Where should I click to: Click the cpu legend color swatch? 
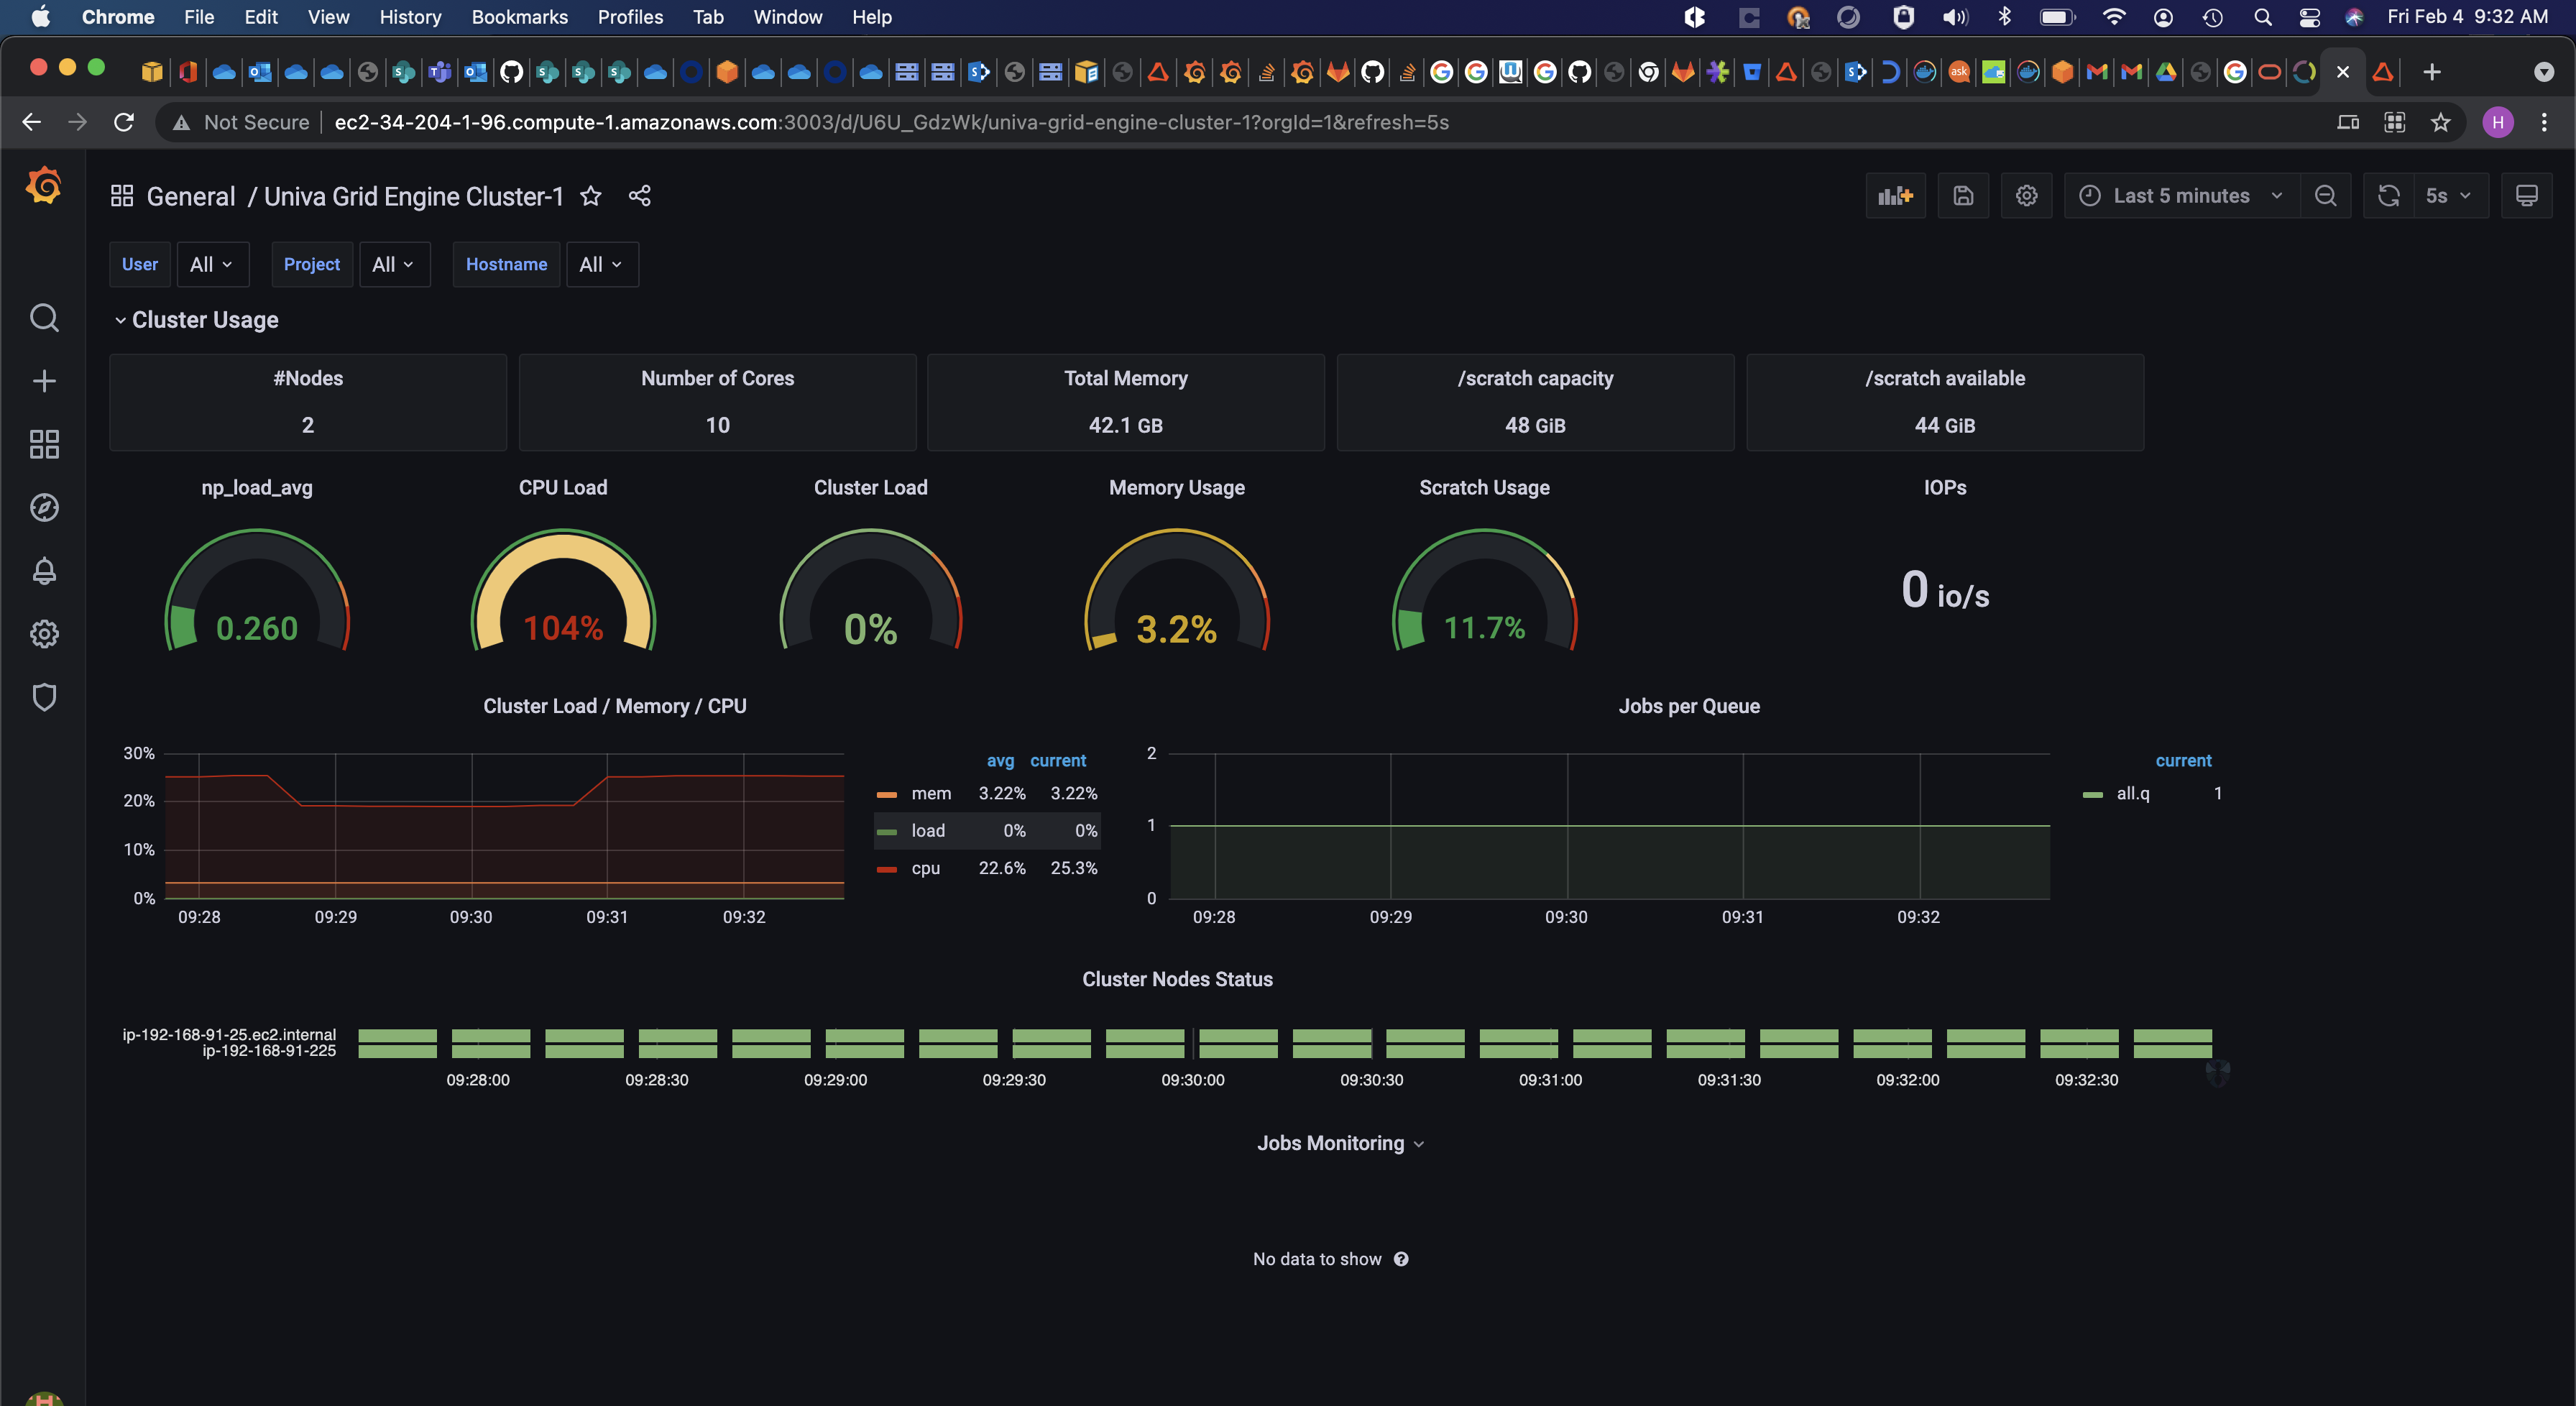point(886,869)
